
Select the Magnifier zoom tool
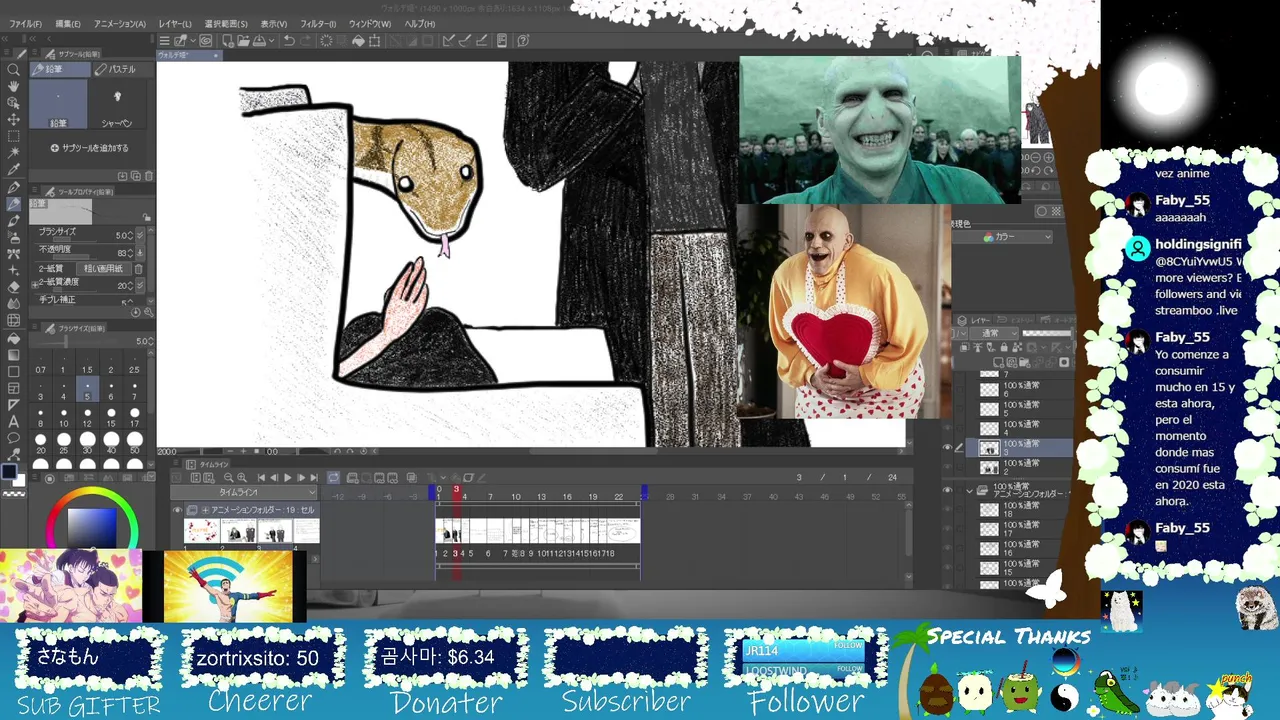14,69
